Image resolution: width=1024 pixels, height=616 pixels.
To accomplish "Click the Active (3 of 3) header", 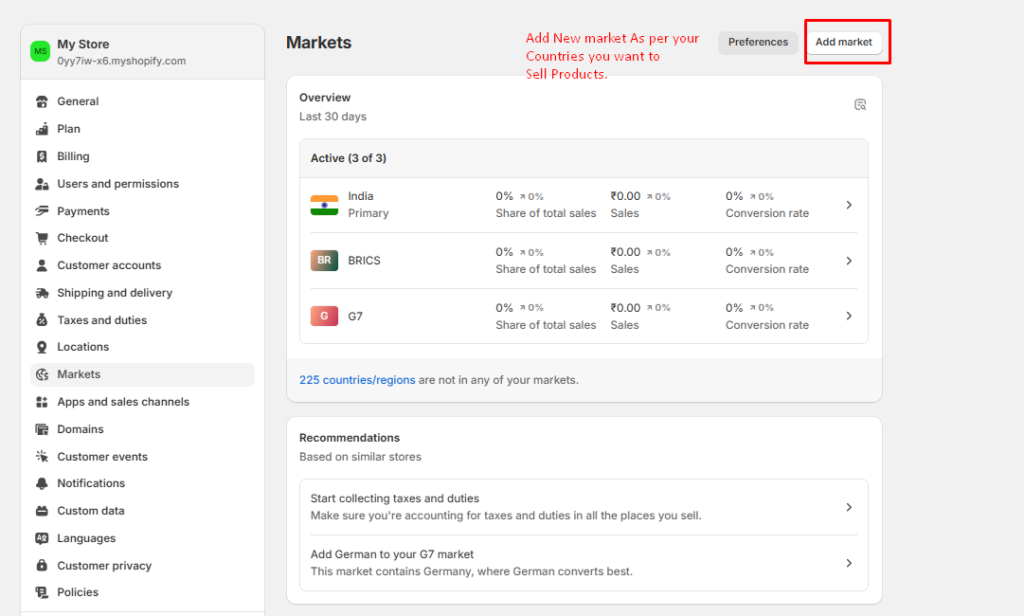I will tap(348, 158).
